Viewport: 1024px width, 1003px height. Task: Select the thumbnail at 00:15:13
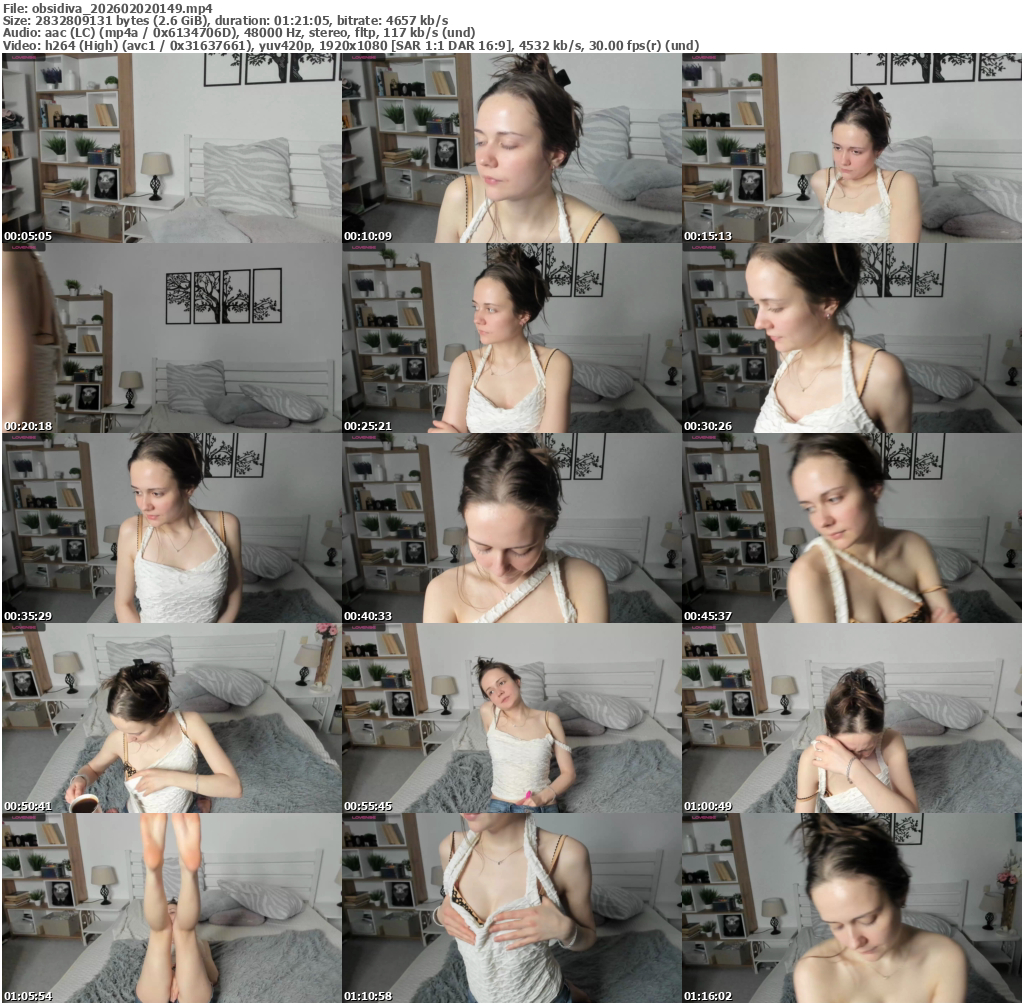pyautogui.click(x=852, y=148)
